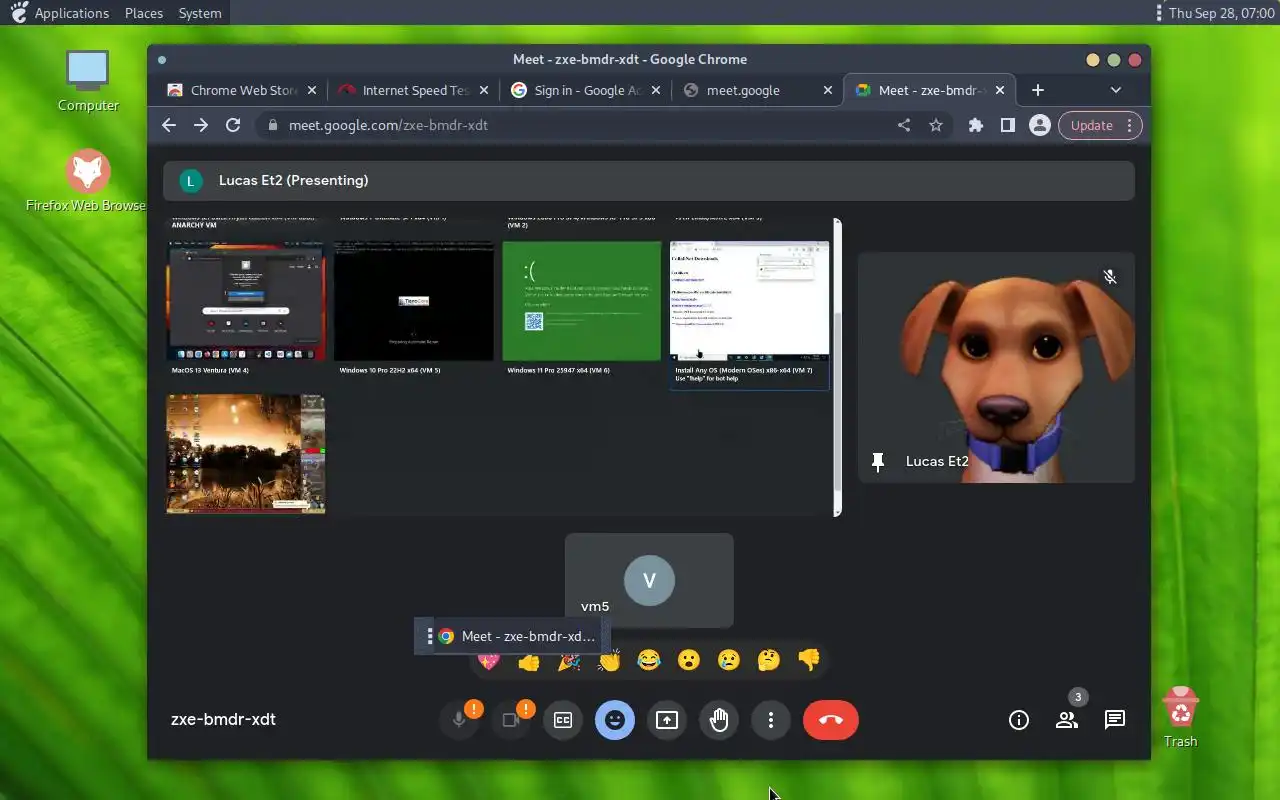Send the surprised face reaction
Viewport: 1280px width, 800px height.
click(689, 661)
